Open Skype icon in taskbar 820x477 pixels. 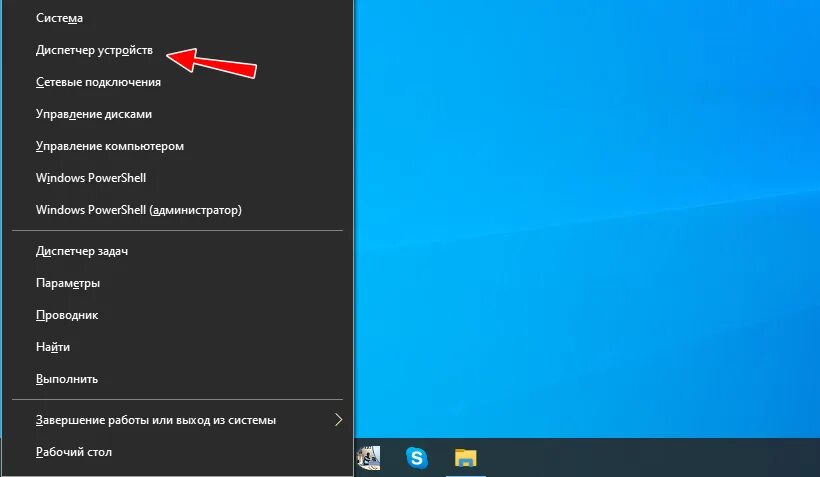(x=417, y=458)
